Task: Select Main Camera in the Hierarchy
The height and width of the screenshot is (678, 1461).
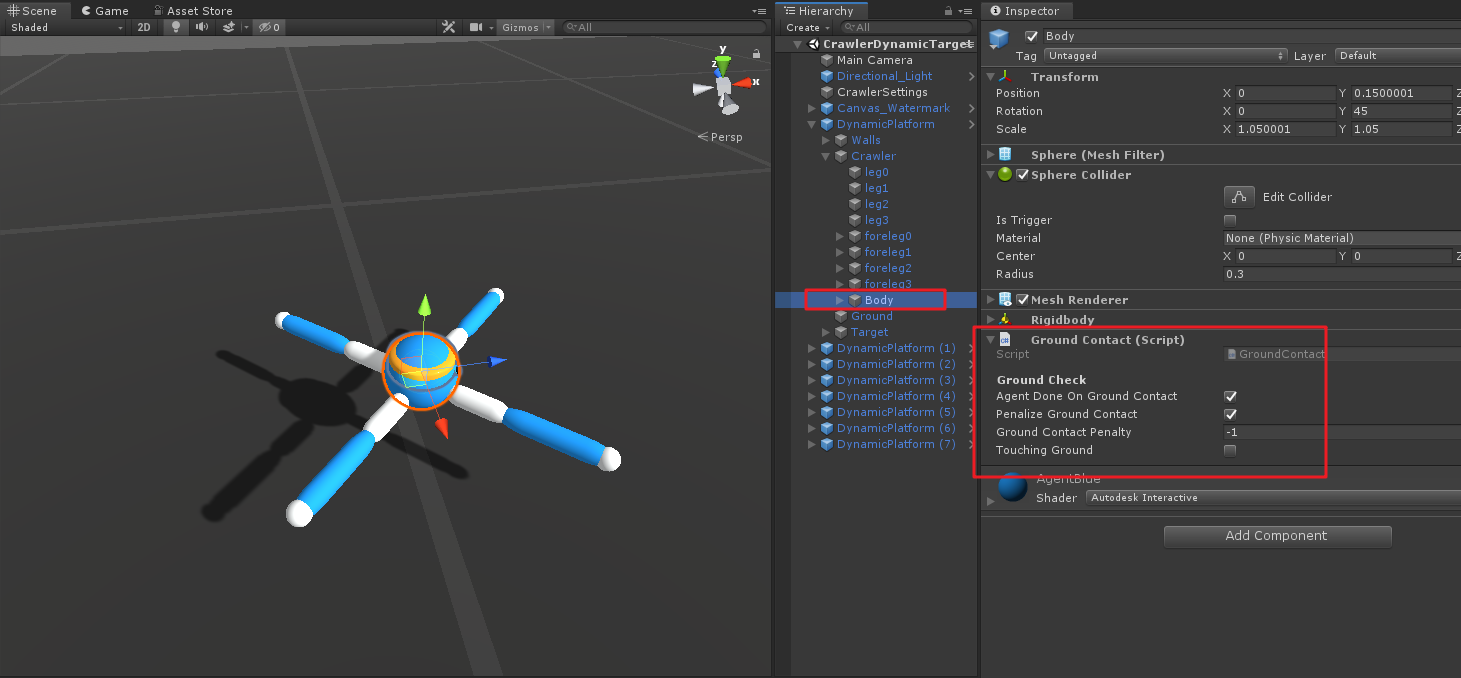Action: [874, 60]
